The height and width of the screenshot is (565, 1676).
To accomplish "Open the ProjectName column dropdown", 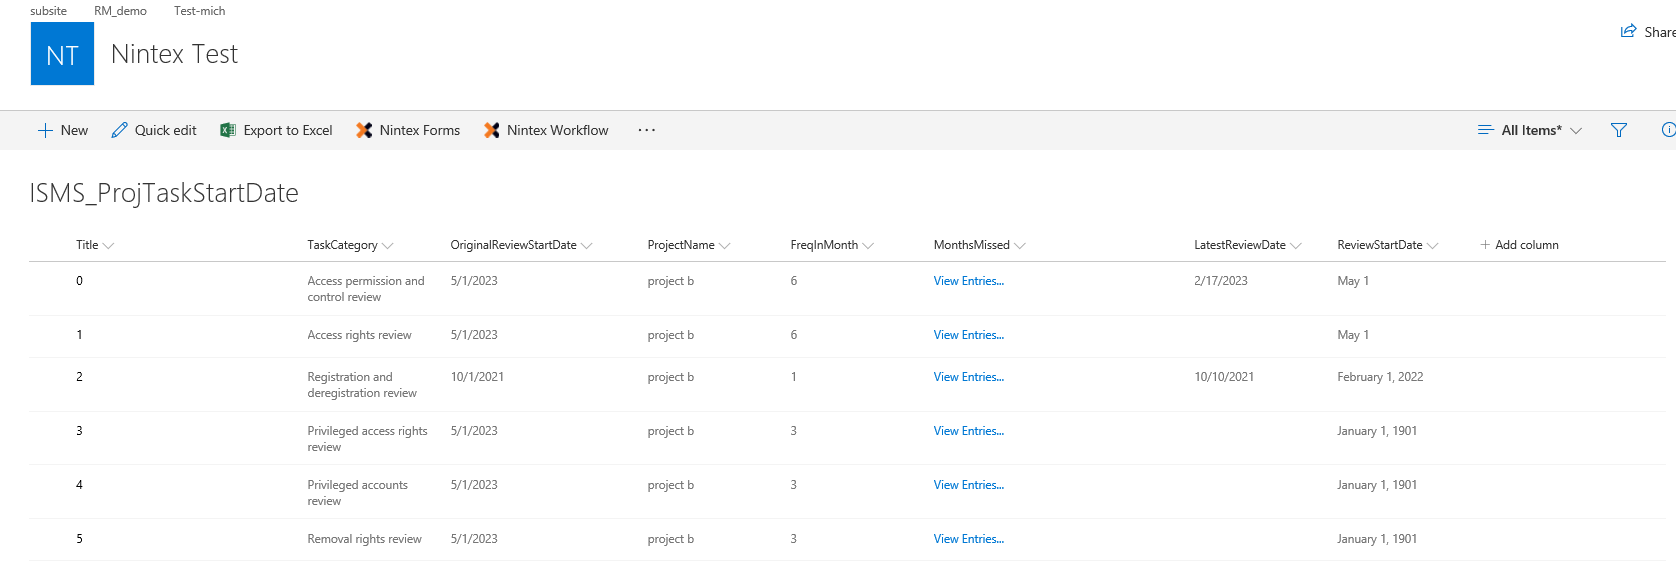I will tap(724, 246).
